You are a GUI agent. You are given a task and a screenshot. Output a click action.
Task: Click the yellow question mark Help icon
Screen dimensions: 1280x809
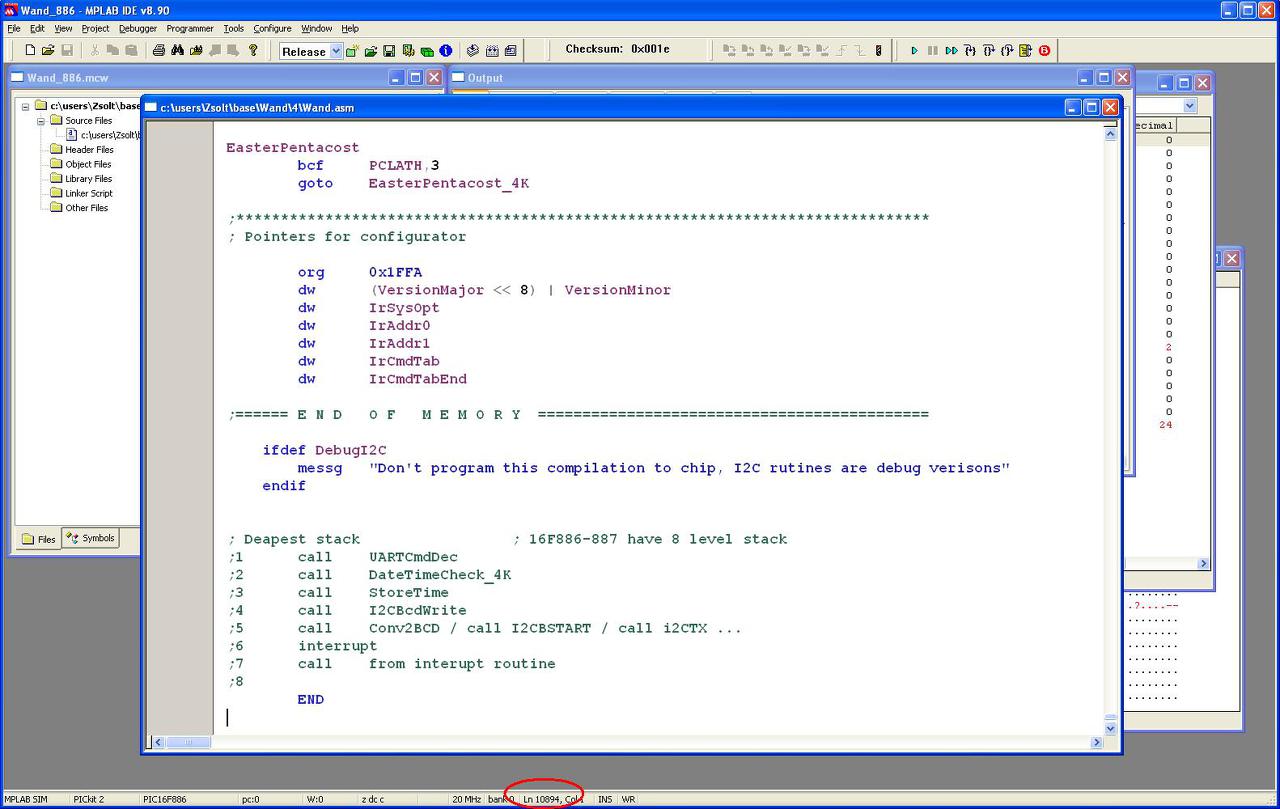pyautogui.click(x=253, y=50)
